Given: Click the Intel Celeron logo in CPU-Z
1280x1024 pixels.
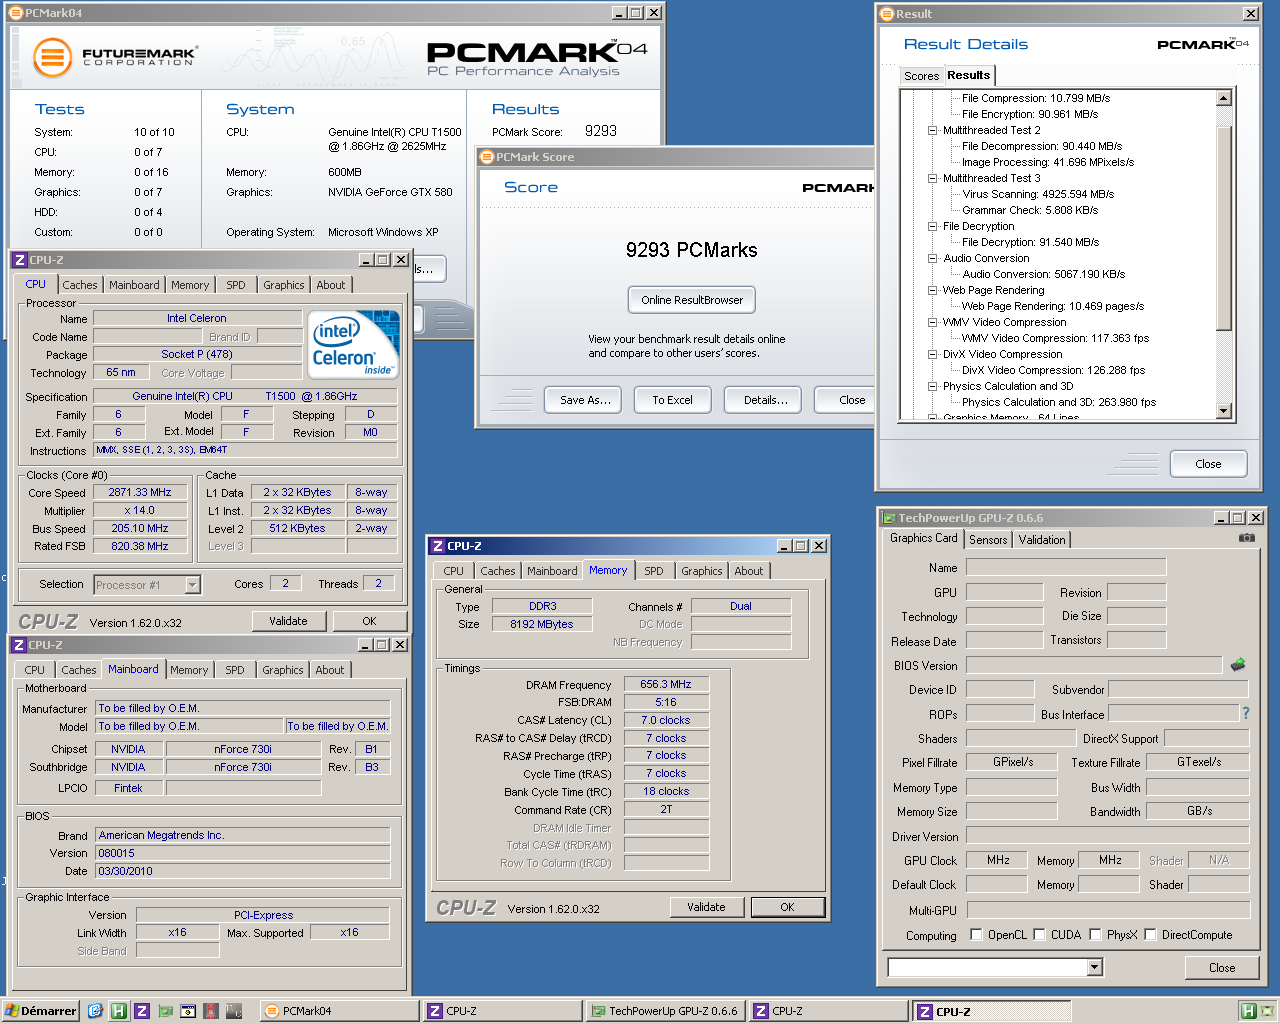Looking at the screenshot, I should coord(355,345).
